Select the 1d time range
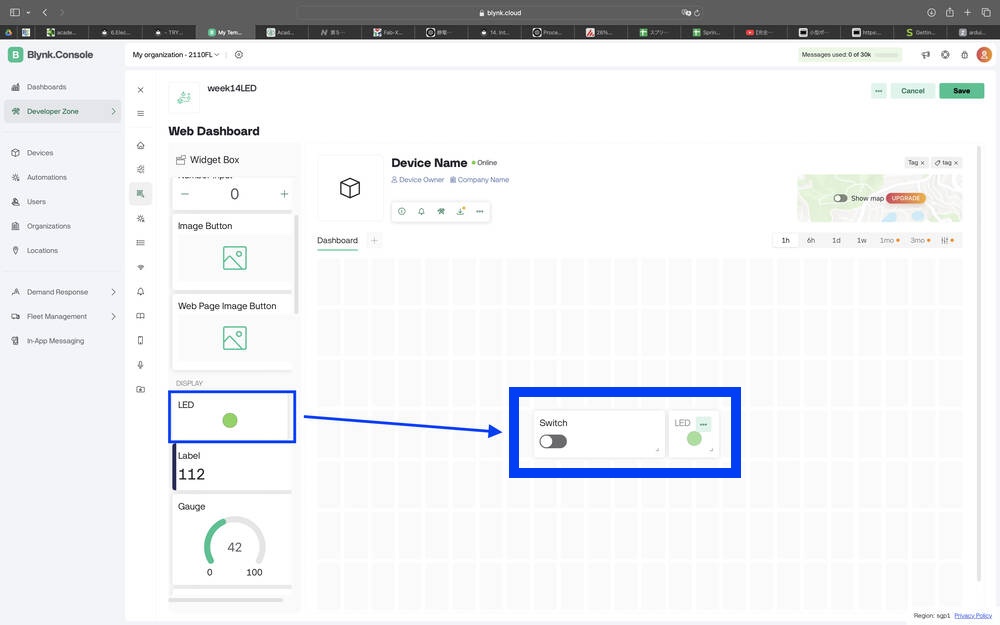 click(836, 240)
